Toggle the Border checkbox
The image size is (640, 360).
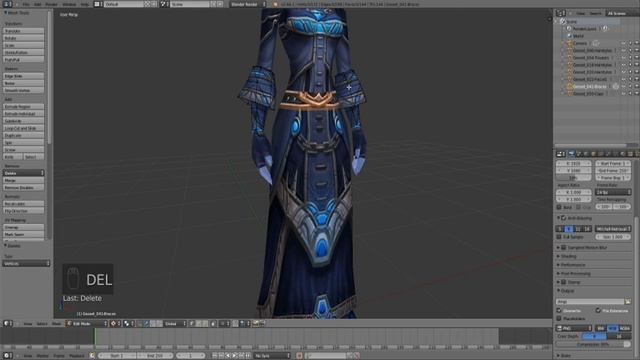click(559, 207)
